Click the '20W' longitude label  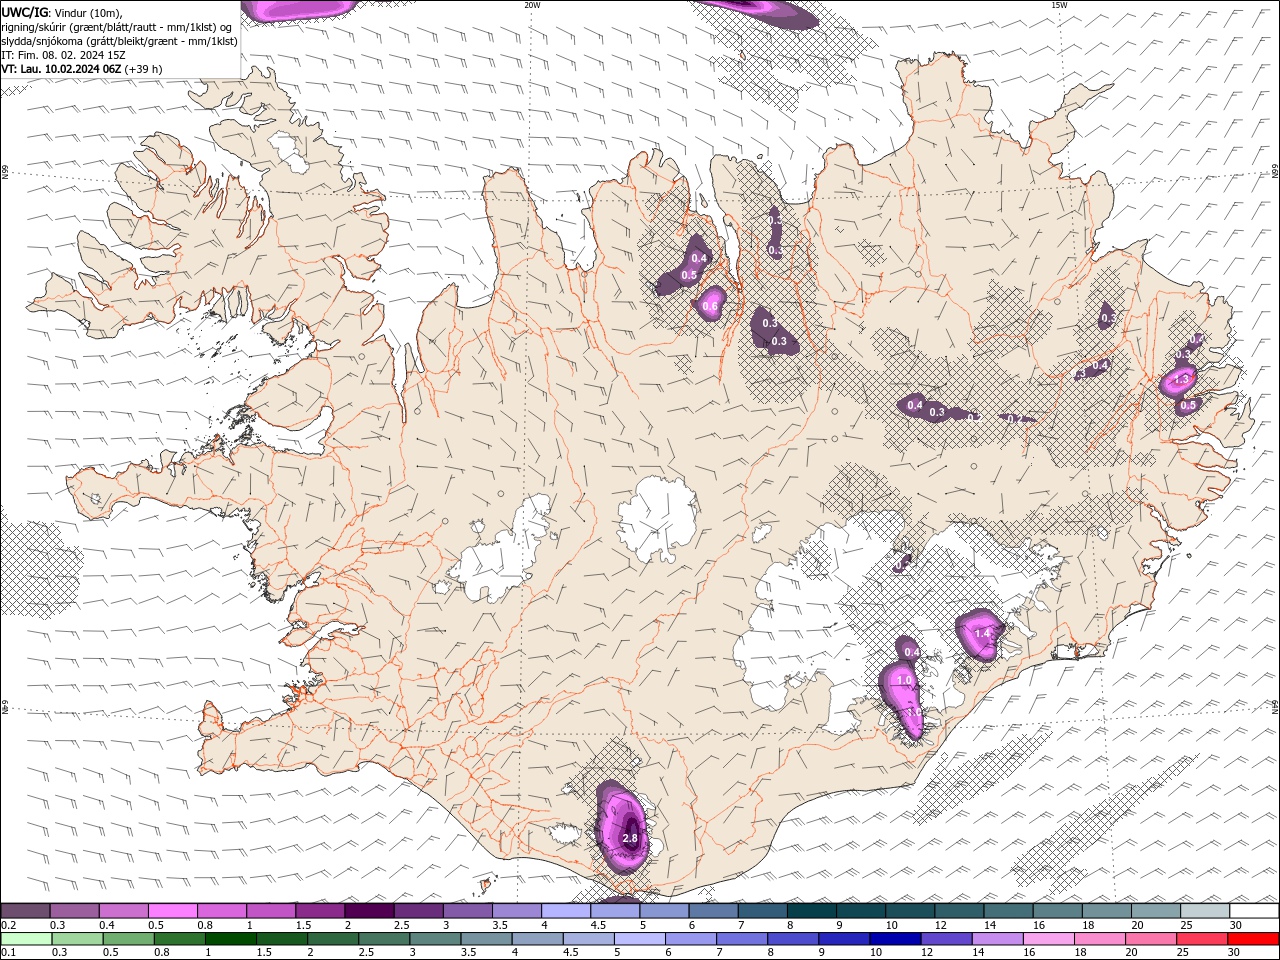pos(532,5)
